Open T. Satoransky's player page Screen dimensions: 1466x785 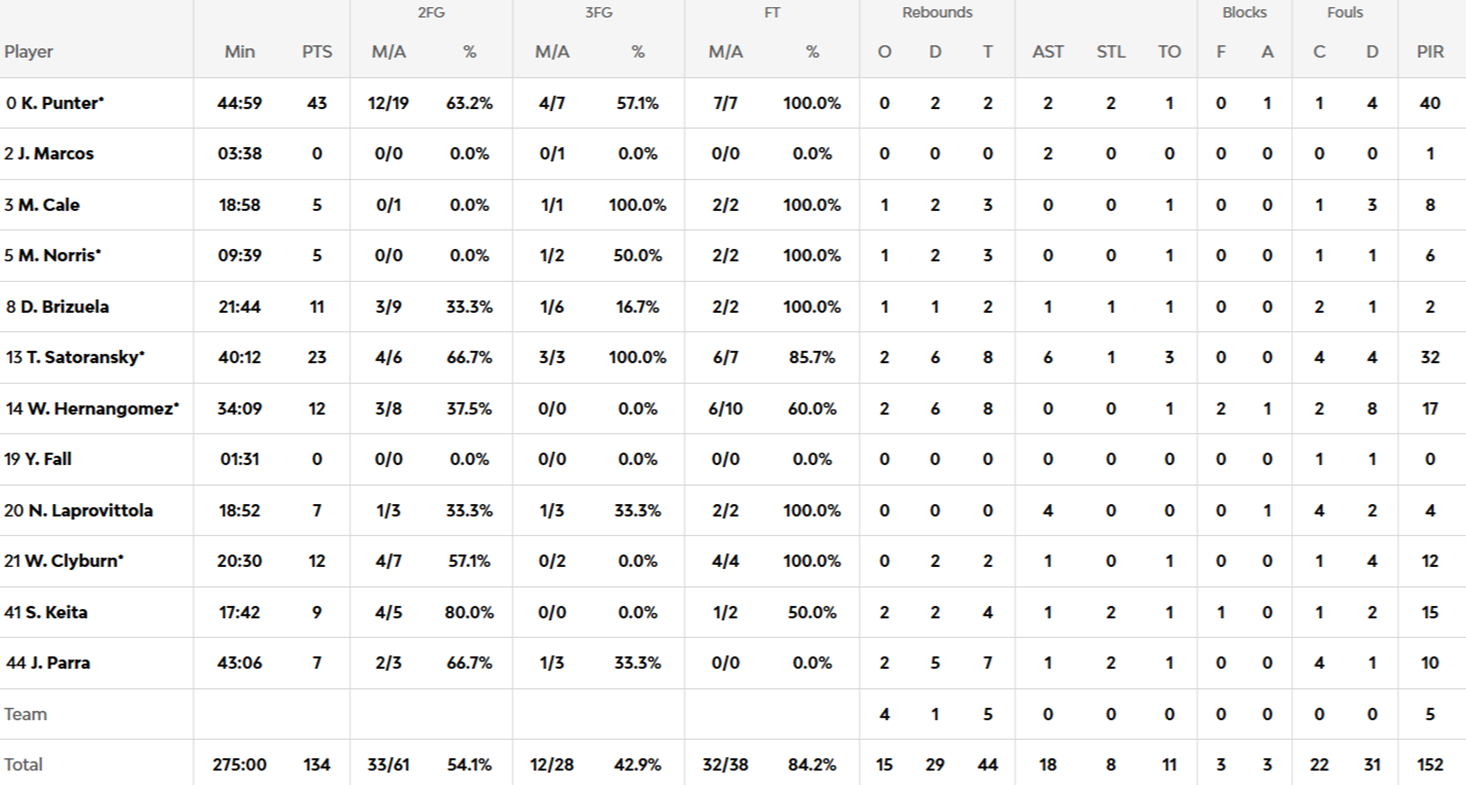pyautogui.click(x=82, y=358)
